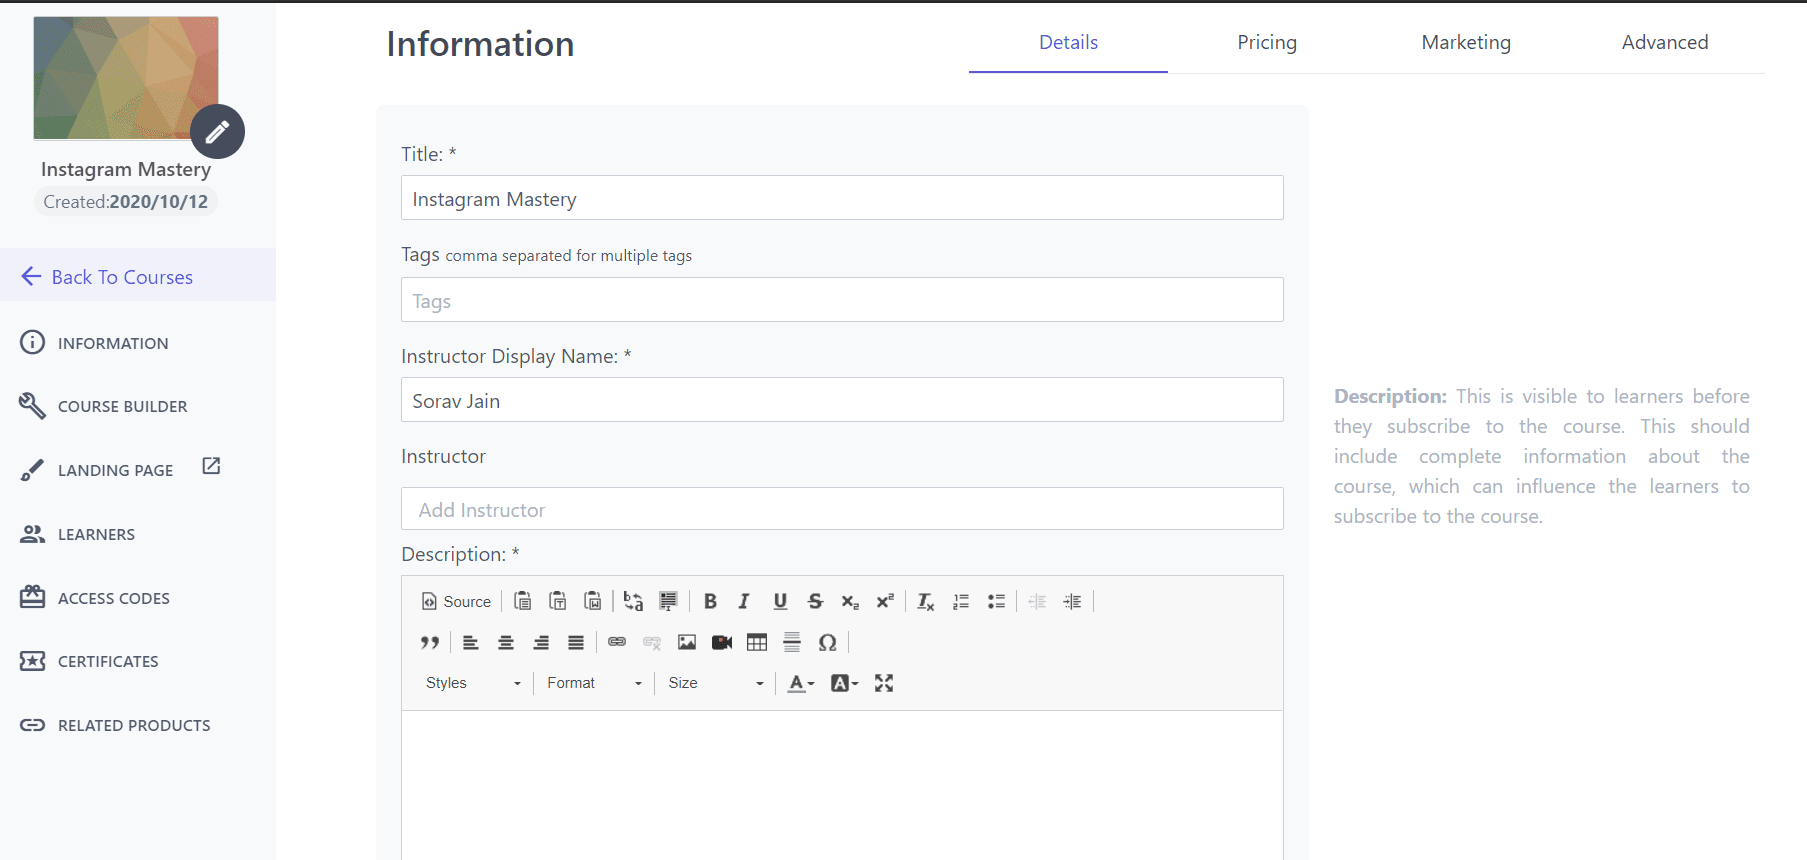
Task: Toggle Source view in the editor
Action: (x=456, y=601)
